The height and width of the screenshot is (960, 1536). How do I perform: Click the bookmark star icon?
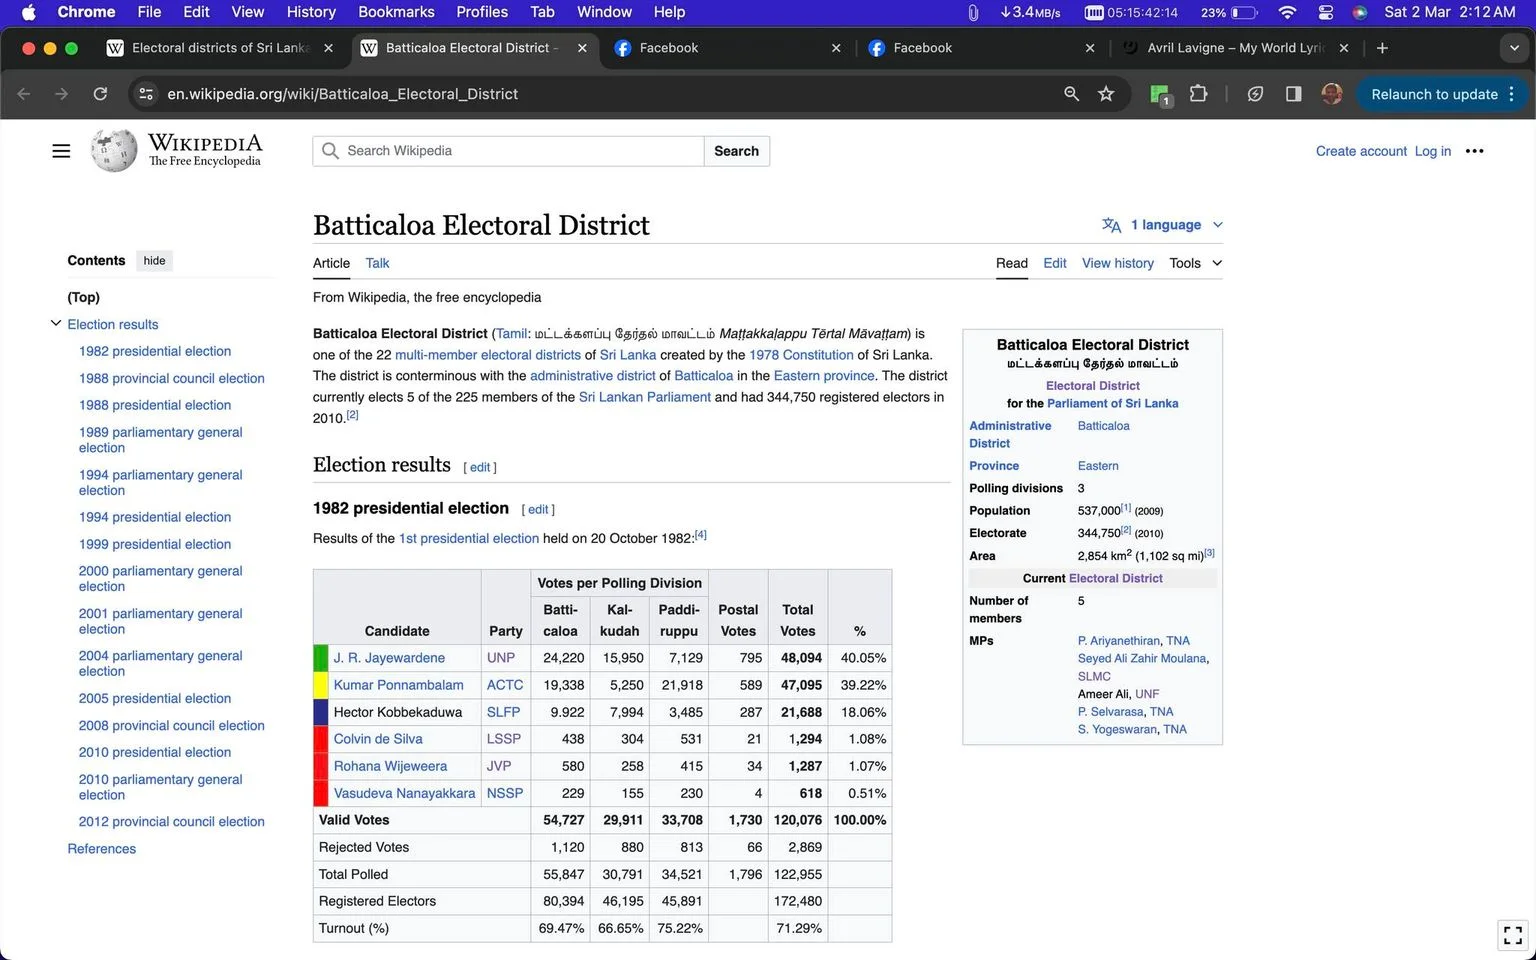click(x=1106, y=94)
